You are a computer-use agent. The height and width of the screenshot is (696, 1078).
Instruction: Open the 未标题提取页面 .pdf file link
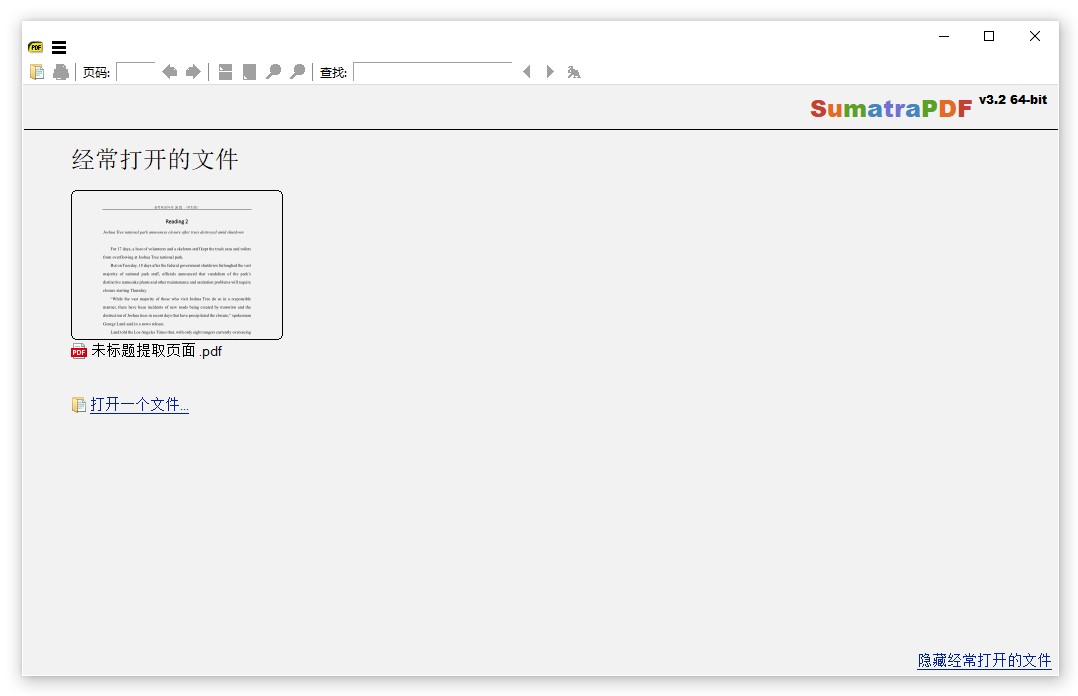click(156, 351)
